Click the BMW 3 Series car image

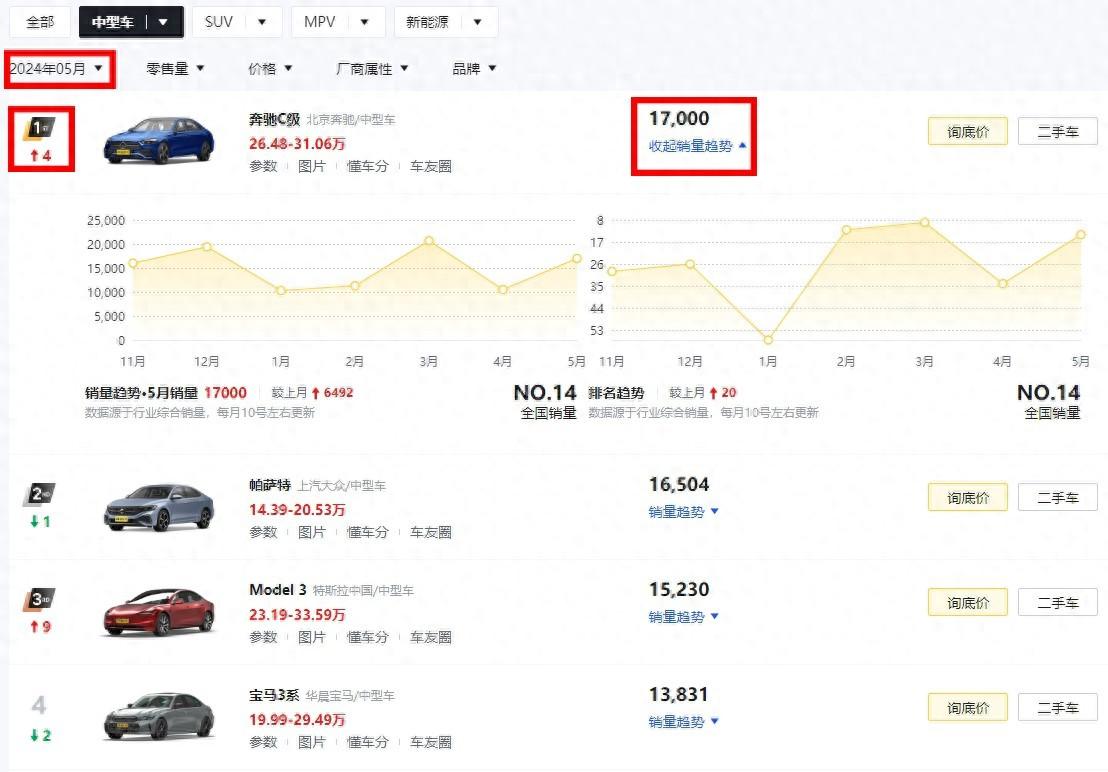(x=159, y=716)
